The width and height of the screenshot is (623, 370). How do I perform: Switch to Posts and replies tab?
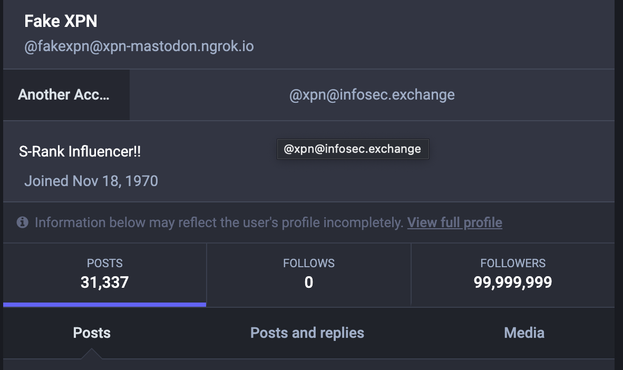[307, 333]
